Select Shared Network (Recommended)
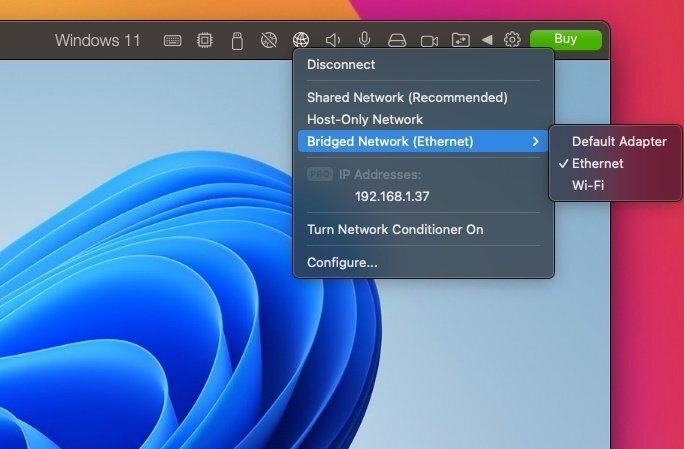The width and height of the screenshot is (684, 449). pos(422,97)
